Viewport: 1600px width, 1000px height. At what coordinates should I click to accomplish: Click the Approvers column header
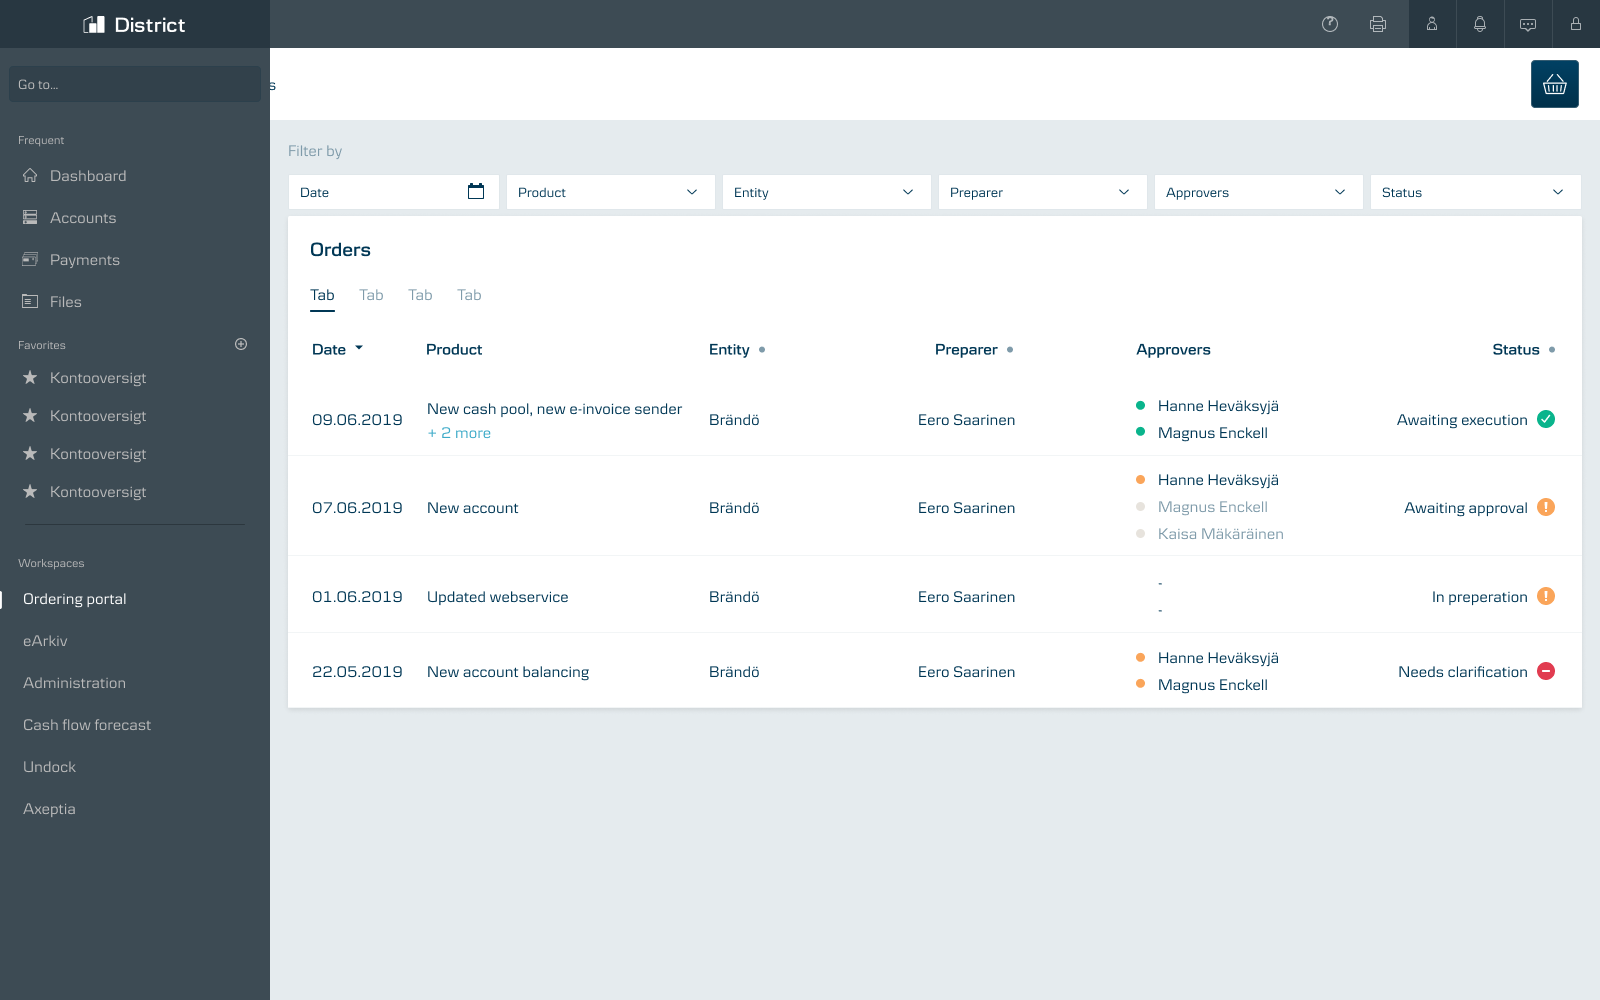(x=1173, y=349)
